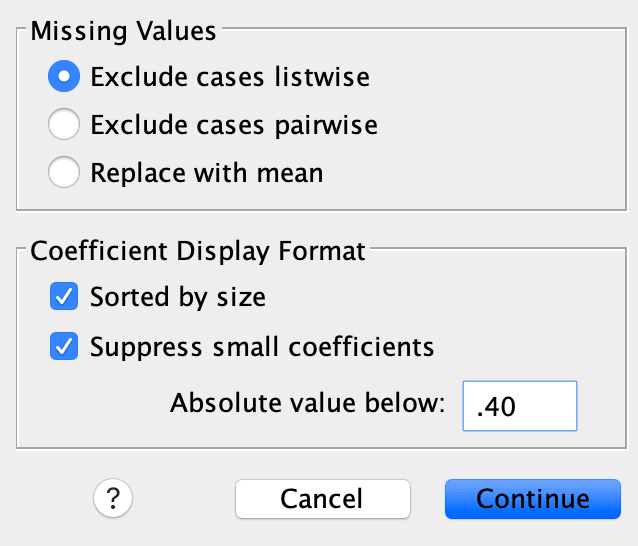Click into the Absolute value below field
638x546 pixels.
pos(520,406)
